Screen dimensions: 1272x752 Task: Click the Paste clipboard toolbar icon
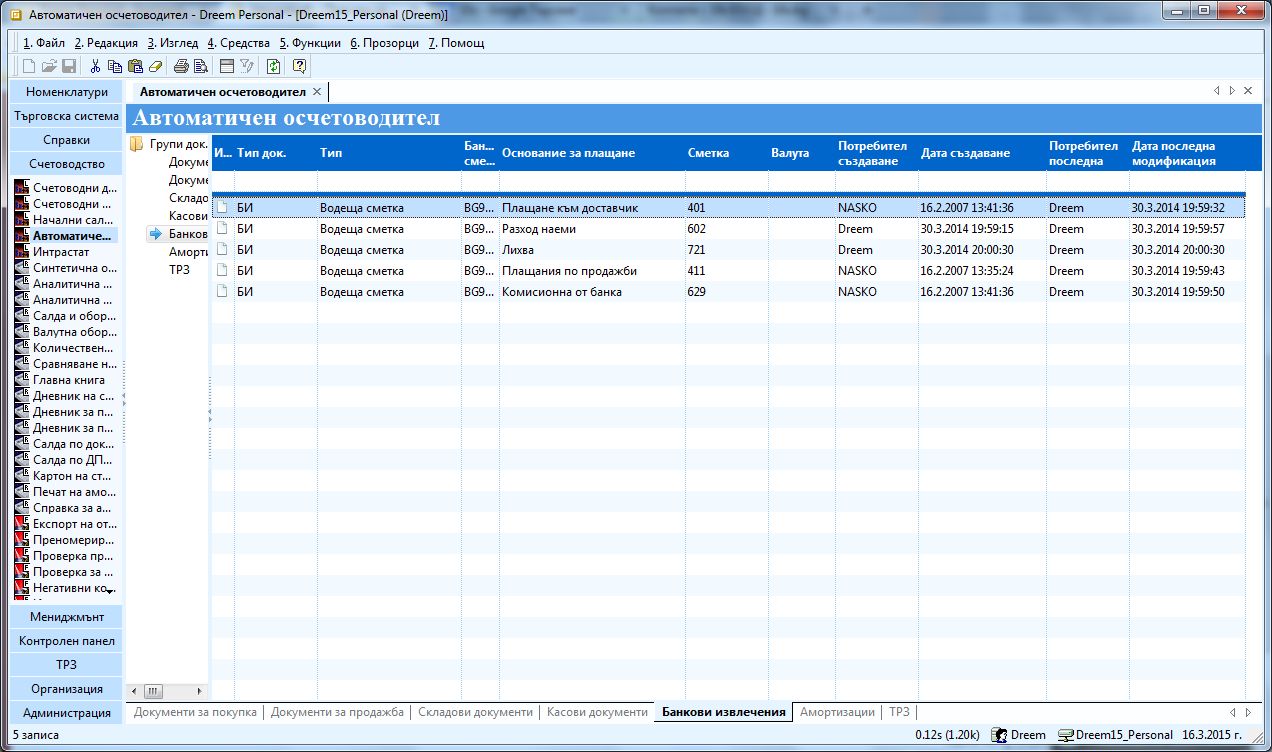(135, 66)
